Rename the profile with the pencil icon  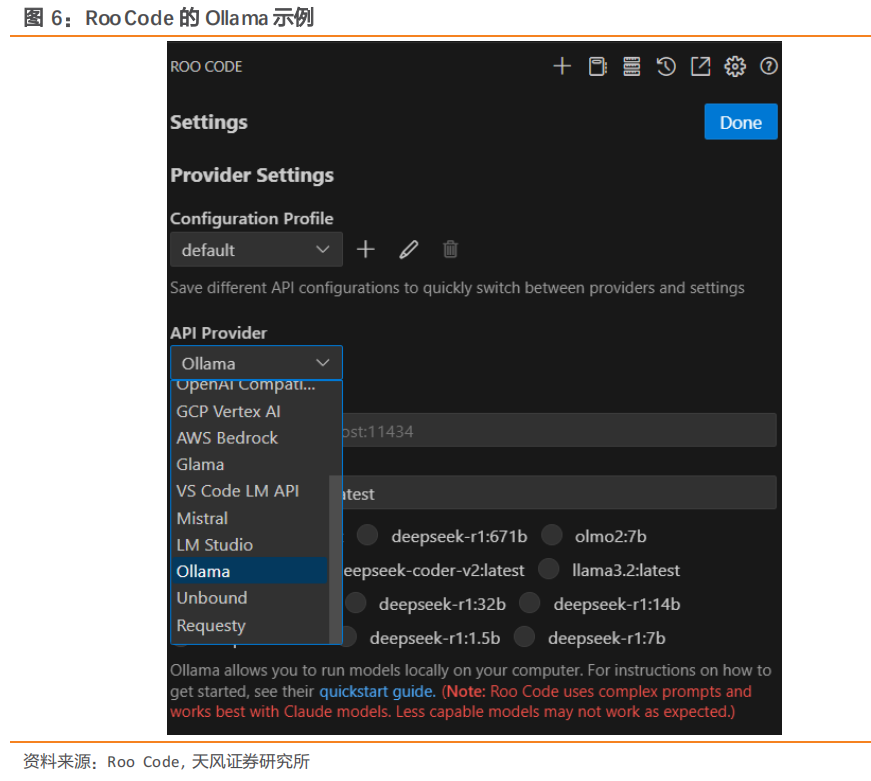pyautogui.click(x=408, y=249)
